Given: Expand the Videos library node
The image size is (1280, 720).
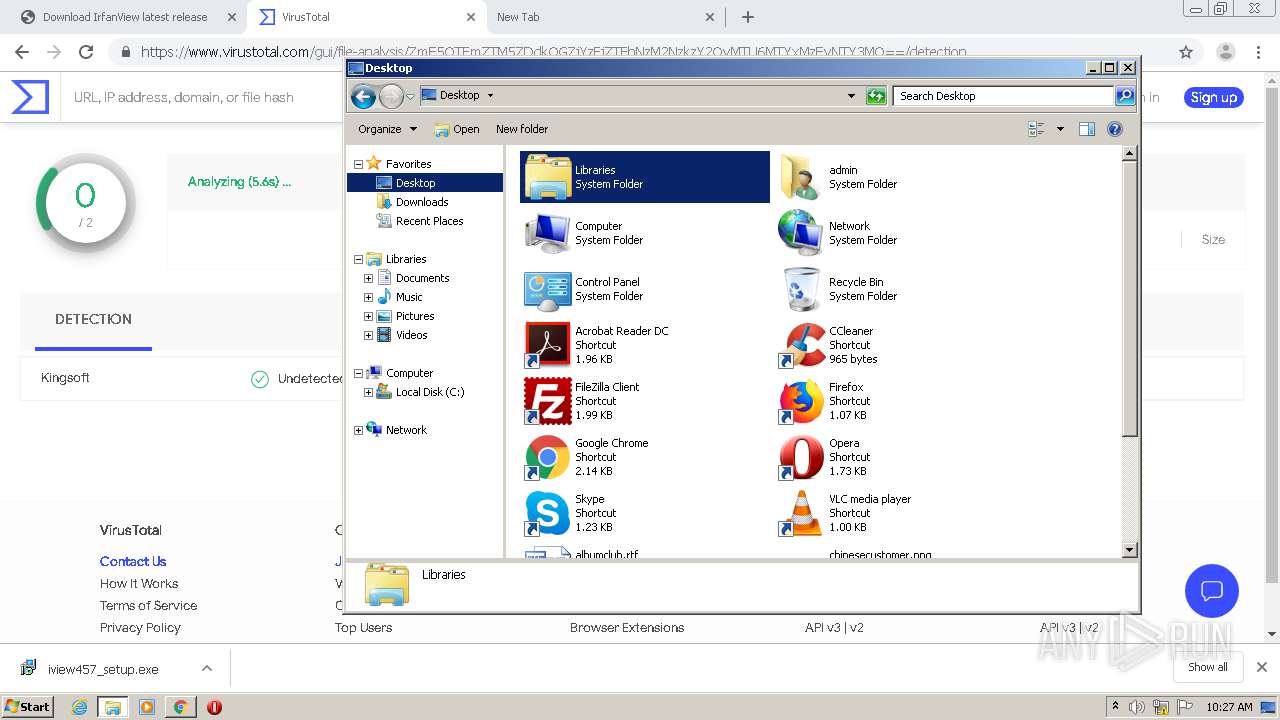Looking at the screenshot, I should click(368, 335).
